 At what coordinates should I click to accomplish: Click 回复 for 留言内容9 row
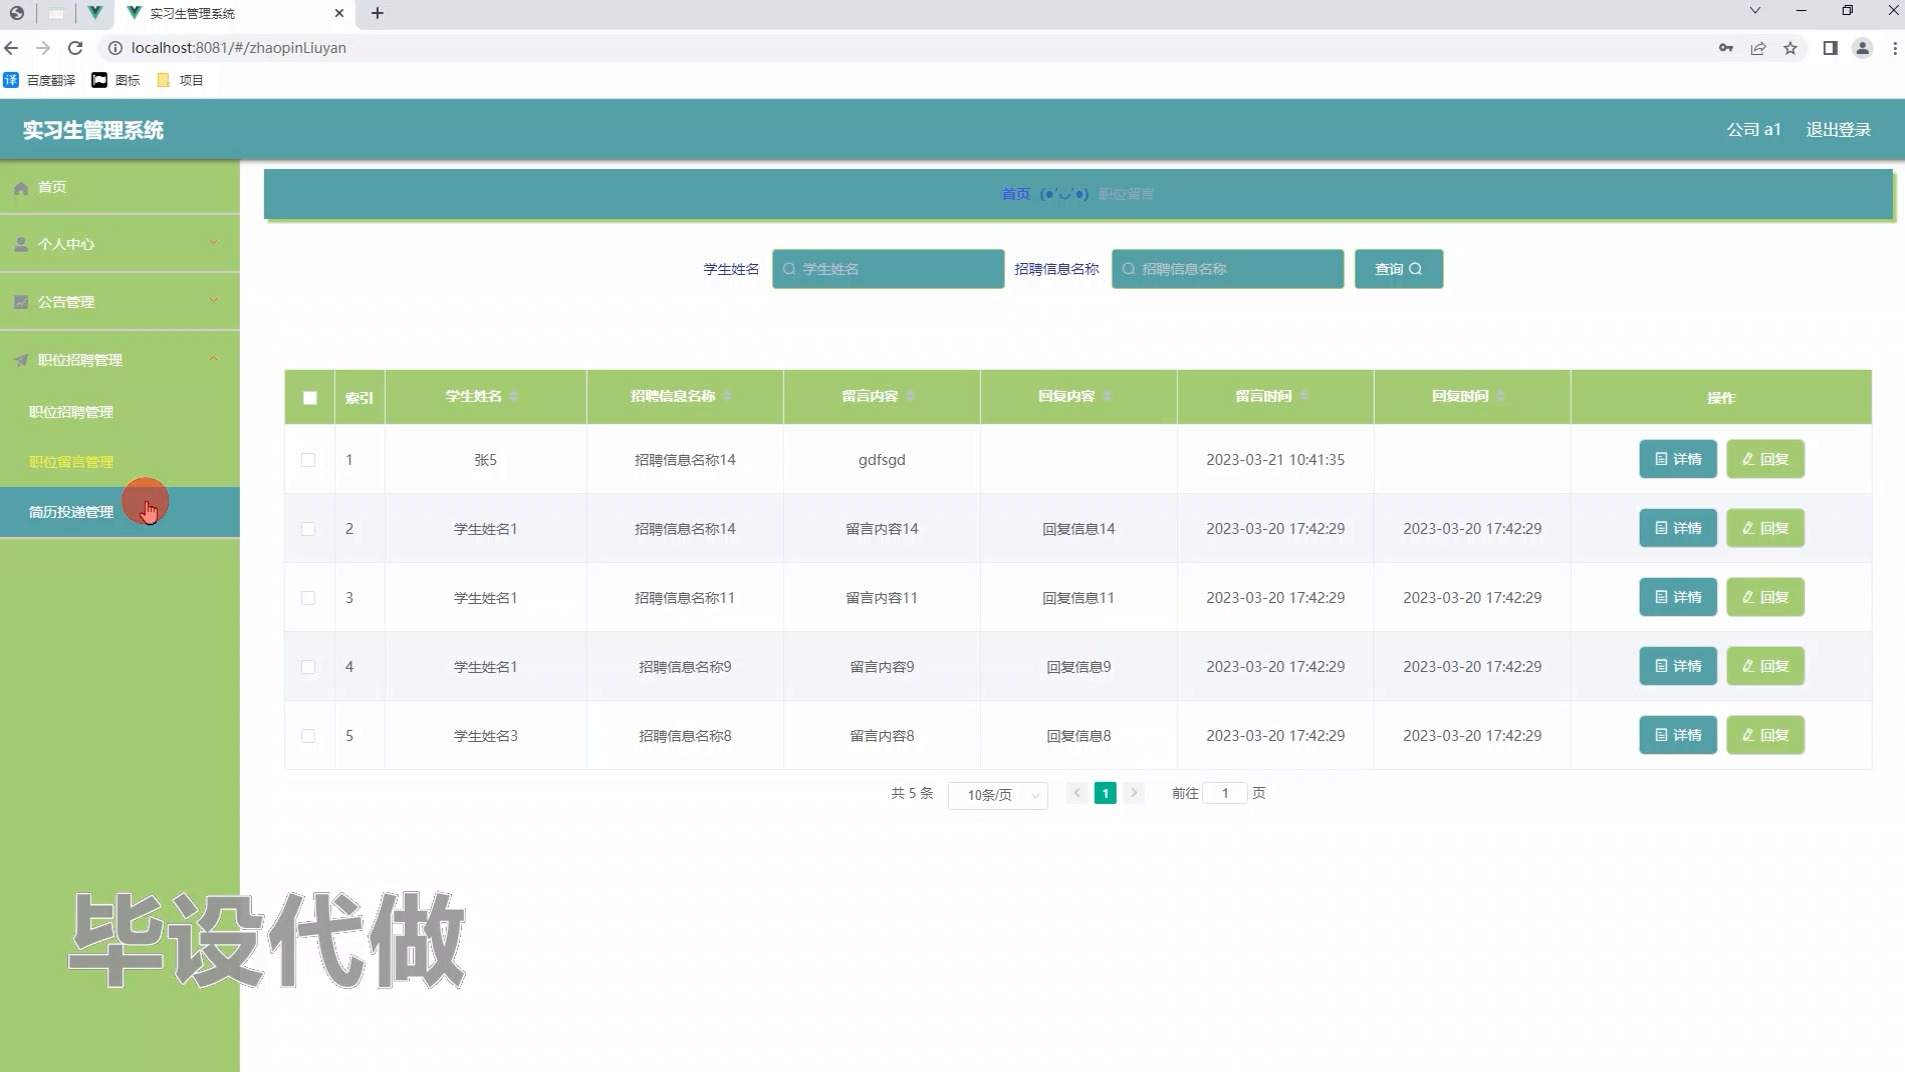tap(1765, 666)
